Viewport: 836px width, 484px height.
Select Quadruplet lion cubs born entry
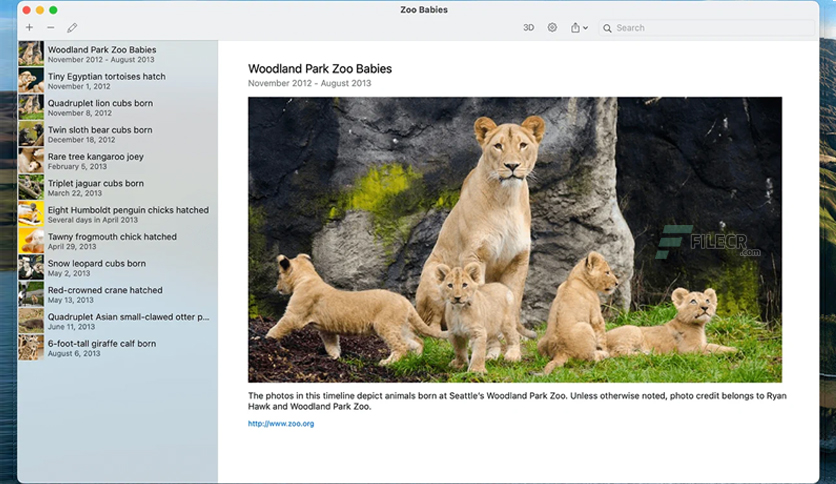click(118, 107)
